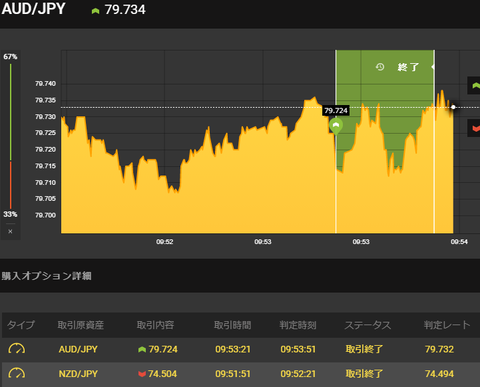Click the red LOW arrow button at chart edge

474,128
